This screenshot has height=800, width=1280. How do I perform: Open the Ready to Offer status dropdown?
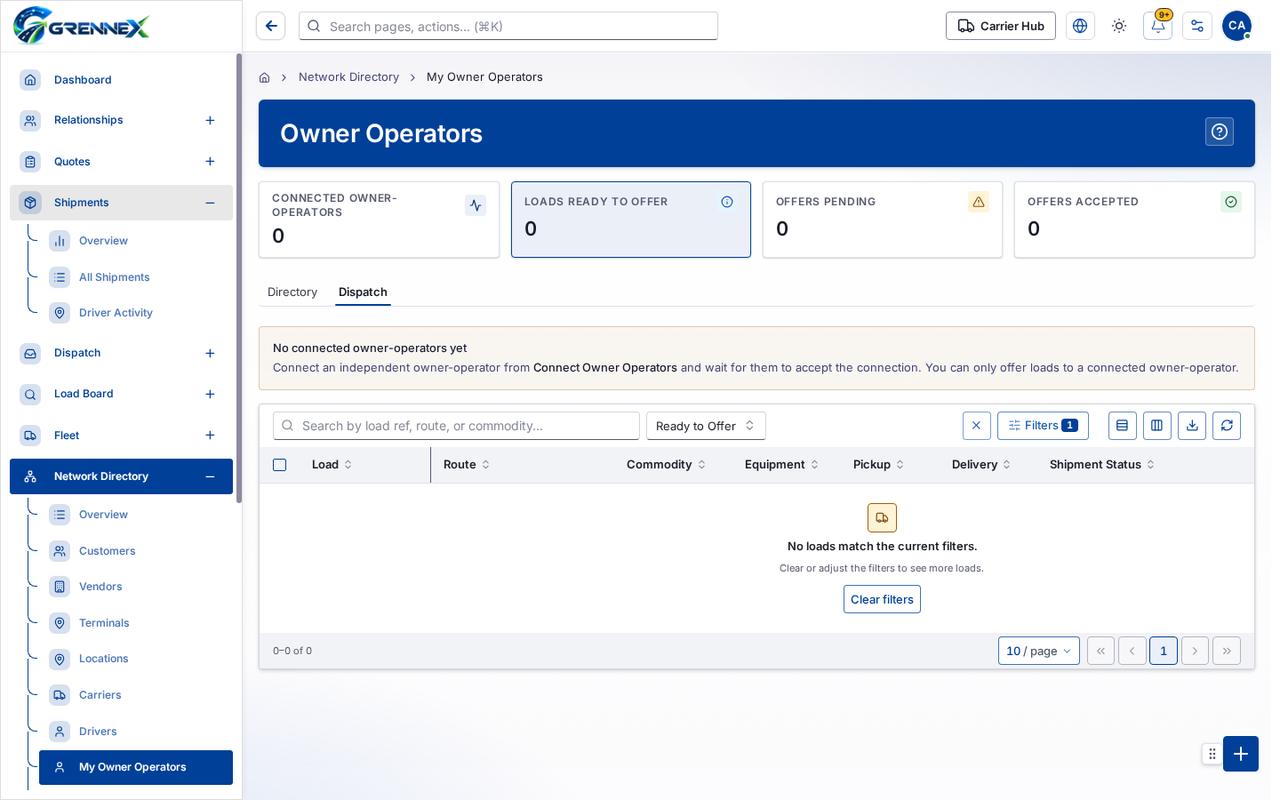coord(706,426)
